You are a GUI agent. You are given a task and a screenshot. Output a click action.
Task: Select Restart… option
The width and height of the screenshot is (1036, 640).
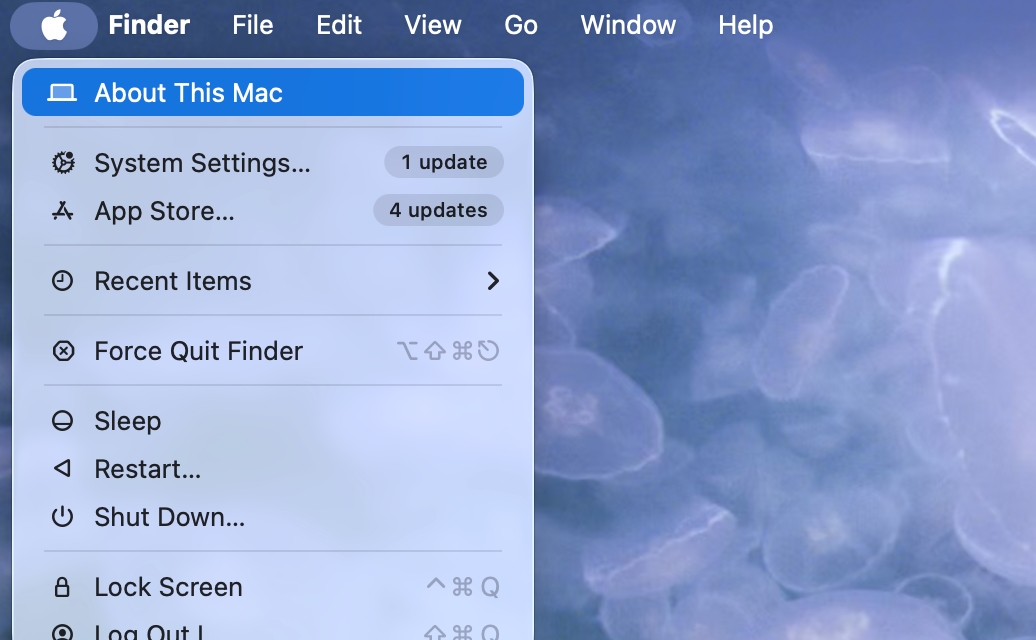[273, 469]
